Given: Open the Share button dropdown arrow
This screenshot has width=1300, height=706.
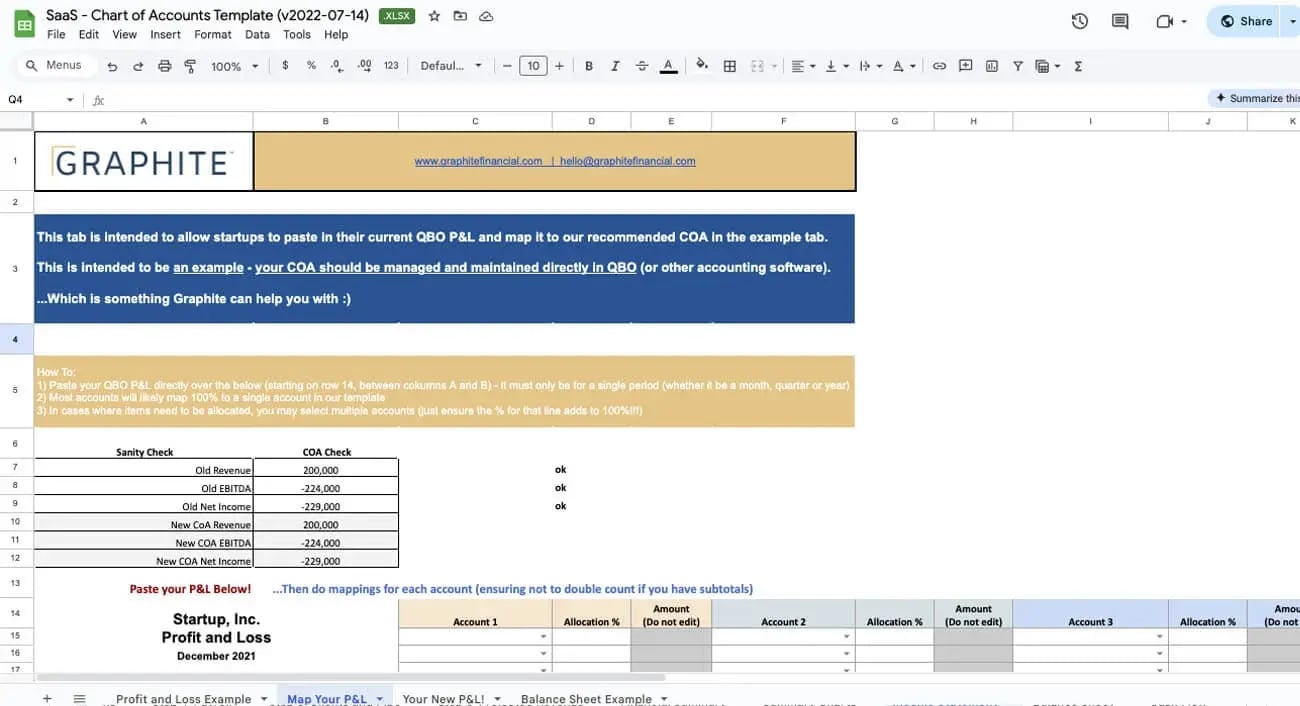Looking at the screenshot, I should [1292, 21].
